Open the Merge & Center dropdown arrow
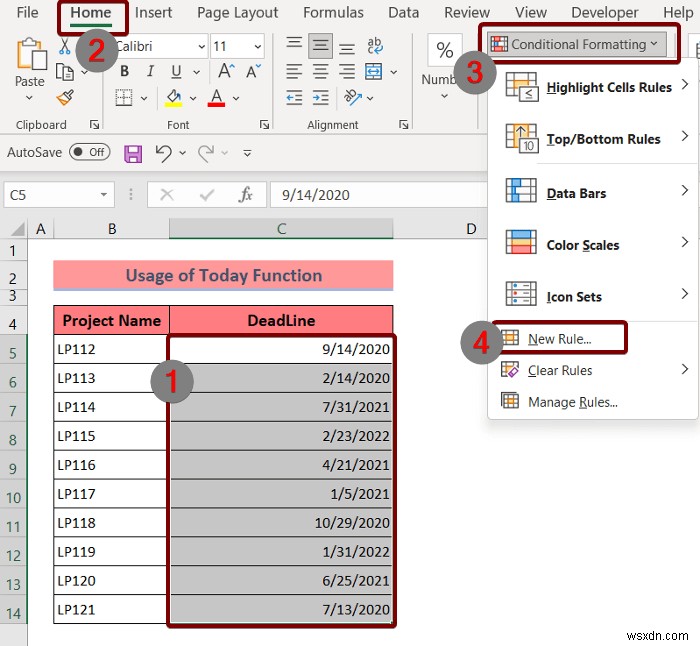The image size is (700, 646). click(x=393, y=72)
